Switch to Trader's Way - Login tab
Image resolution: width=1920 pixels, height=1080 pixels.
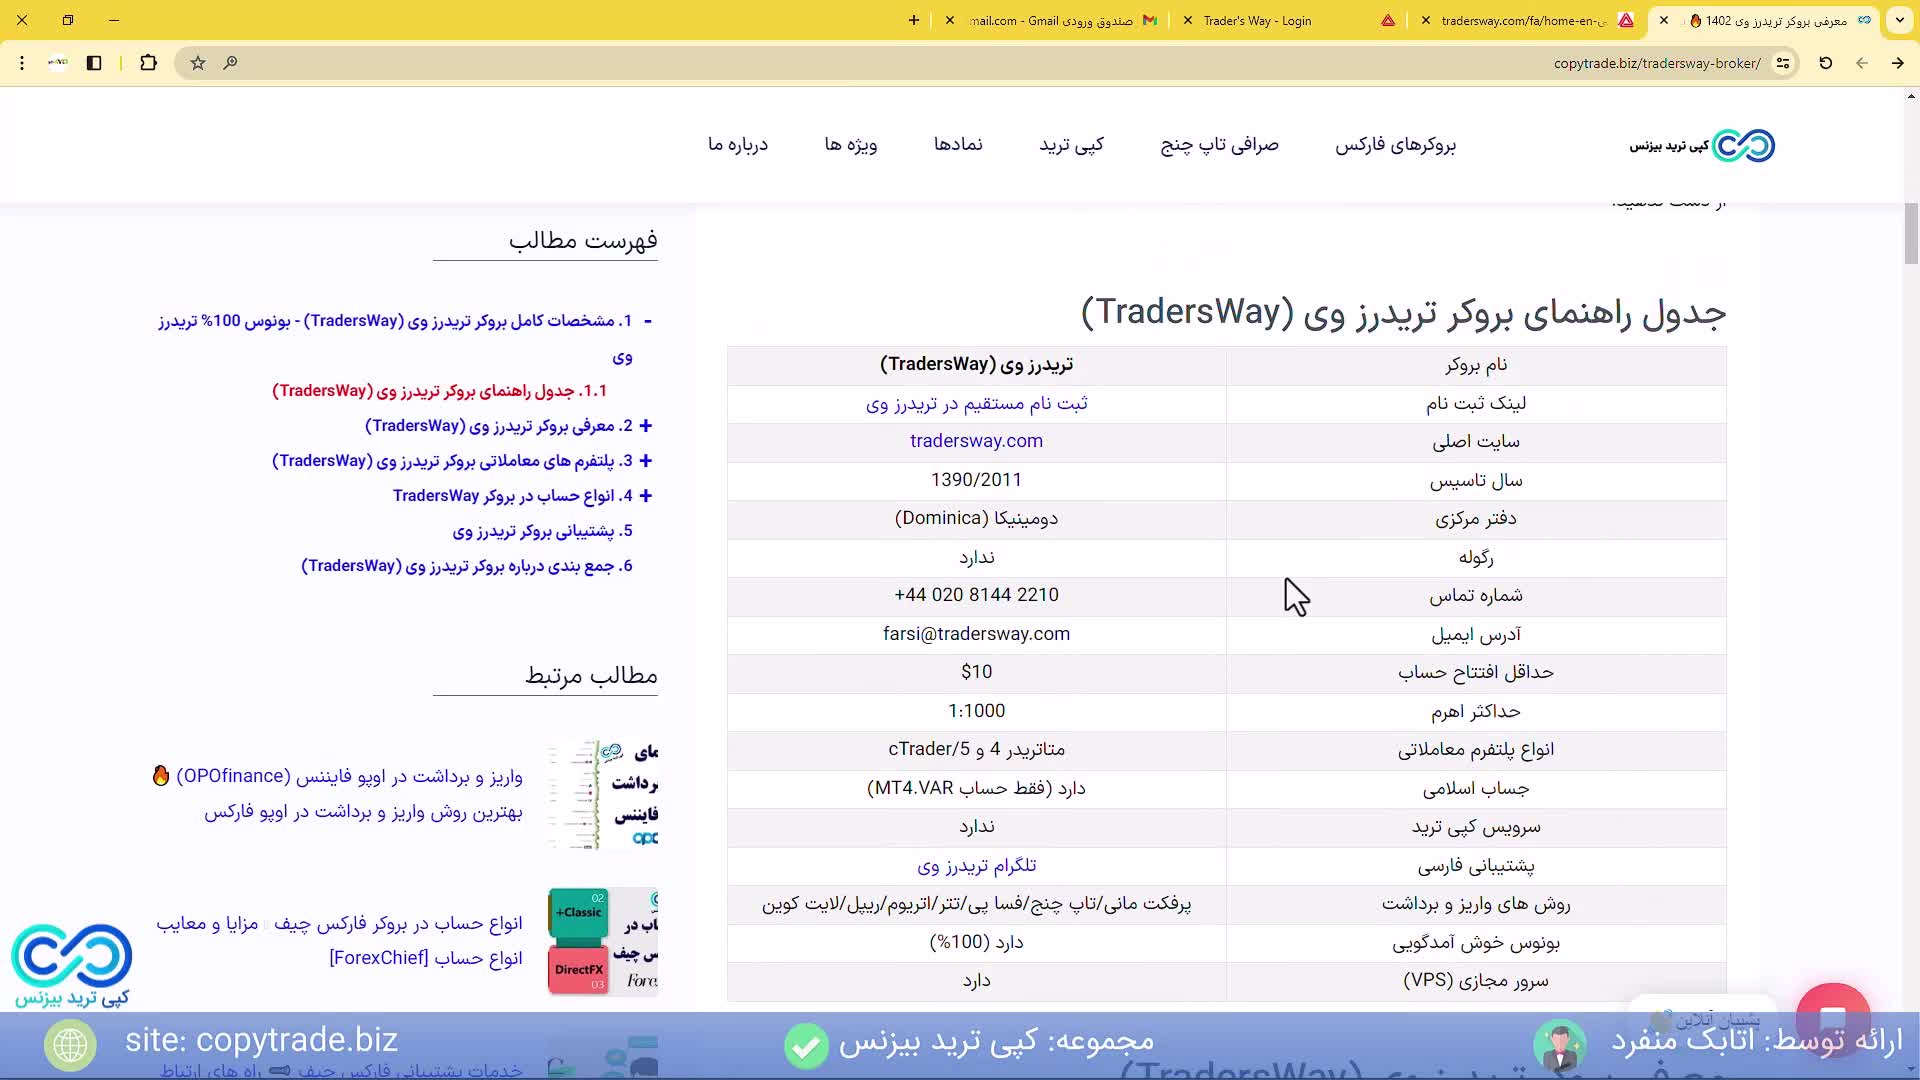tap(1257, 20)
